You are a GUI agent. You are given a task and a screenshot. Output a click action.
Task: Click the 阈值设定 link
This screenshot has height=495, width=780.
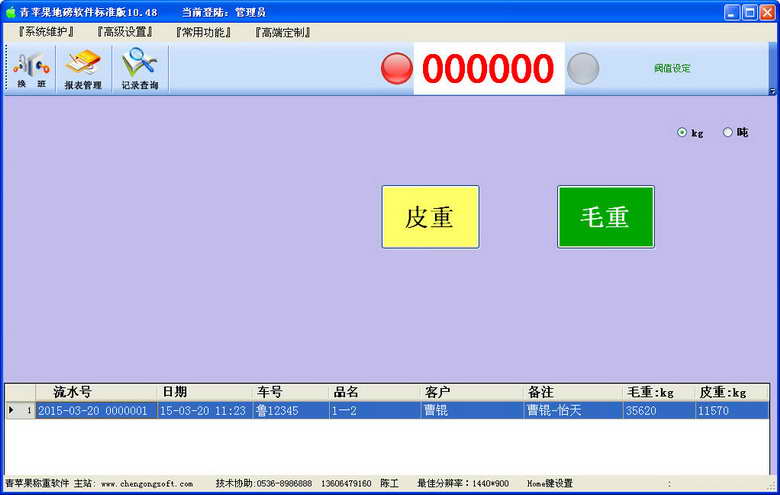672,69
